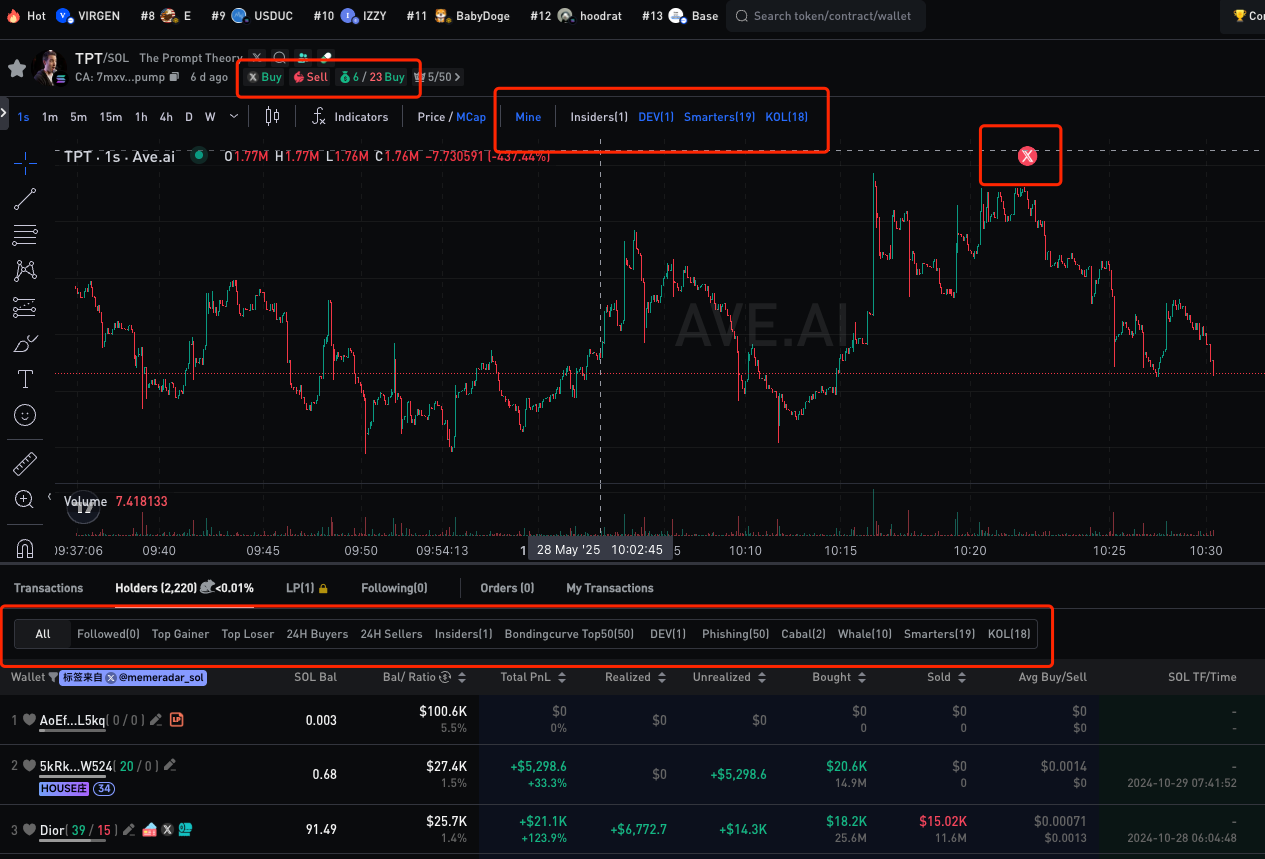Open wallet address 5kRk...W524
1265x859 pixels.
pos(75,766)
